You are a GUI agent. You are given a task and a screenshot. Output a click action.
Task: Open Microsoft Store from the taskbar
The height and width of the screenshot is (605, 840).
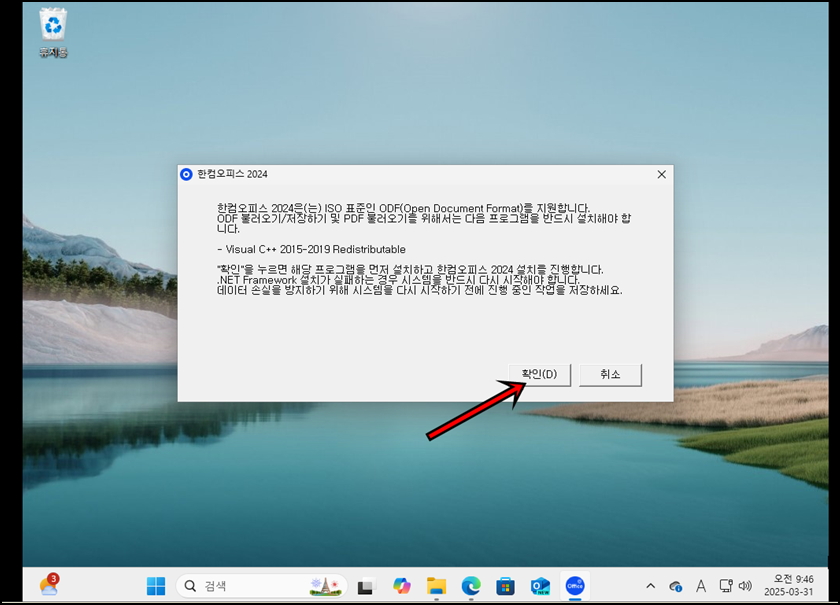click(x=505, y=586)
